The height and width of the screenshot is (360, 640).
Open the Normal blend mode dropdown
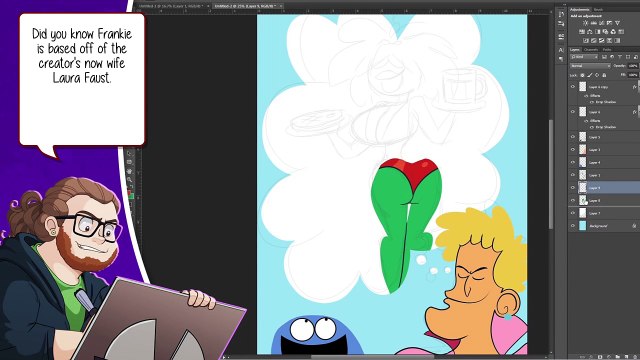pyautogui.click(x=591, y=66)
